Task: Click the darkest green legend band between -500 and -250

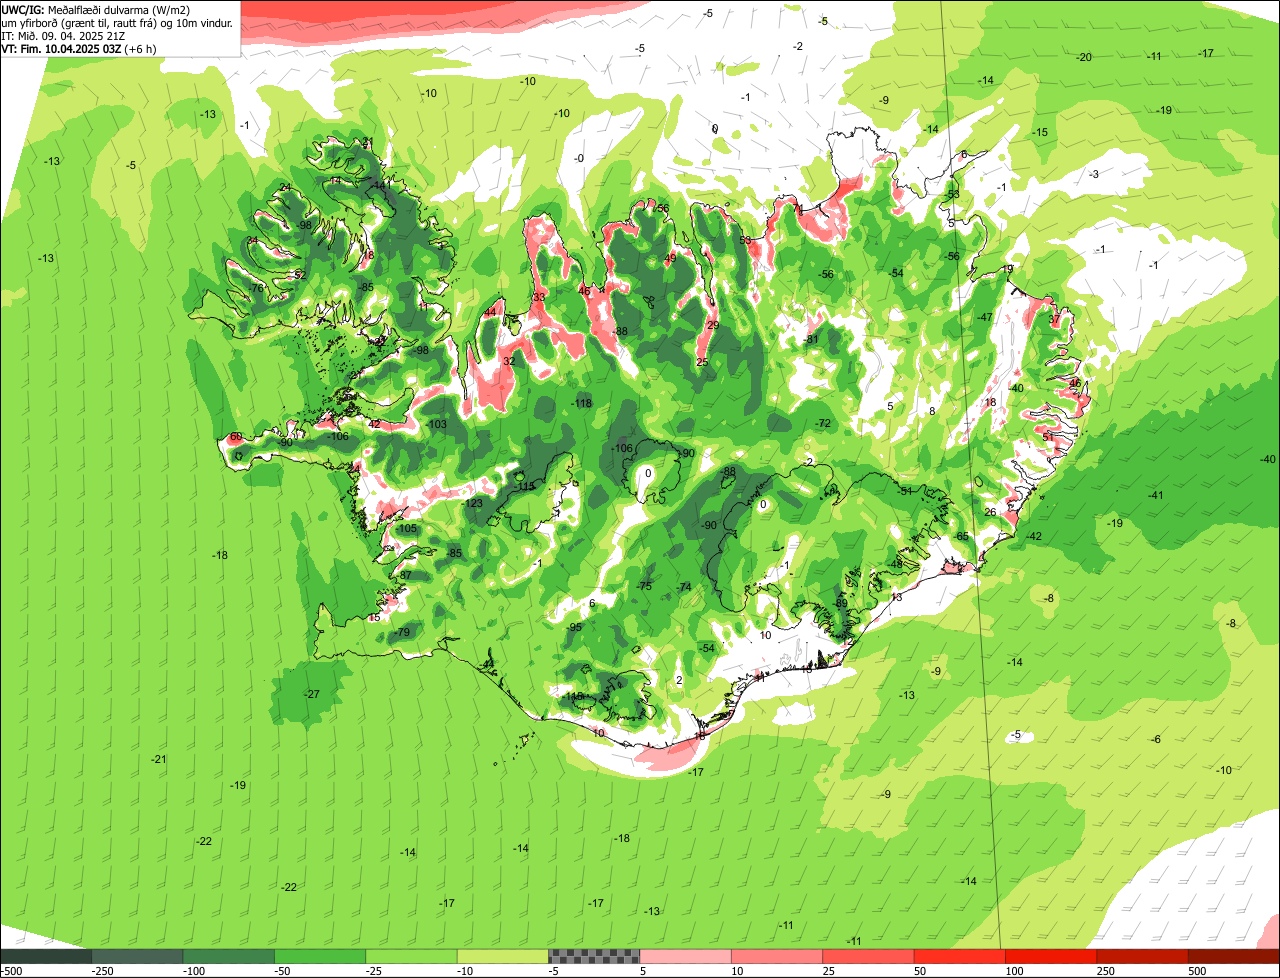Action: pos(46,956)
